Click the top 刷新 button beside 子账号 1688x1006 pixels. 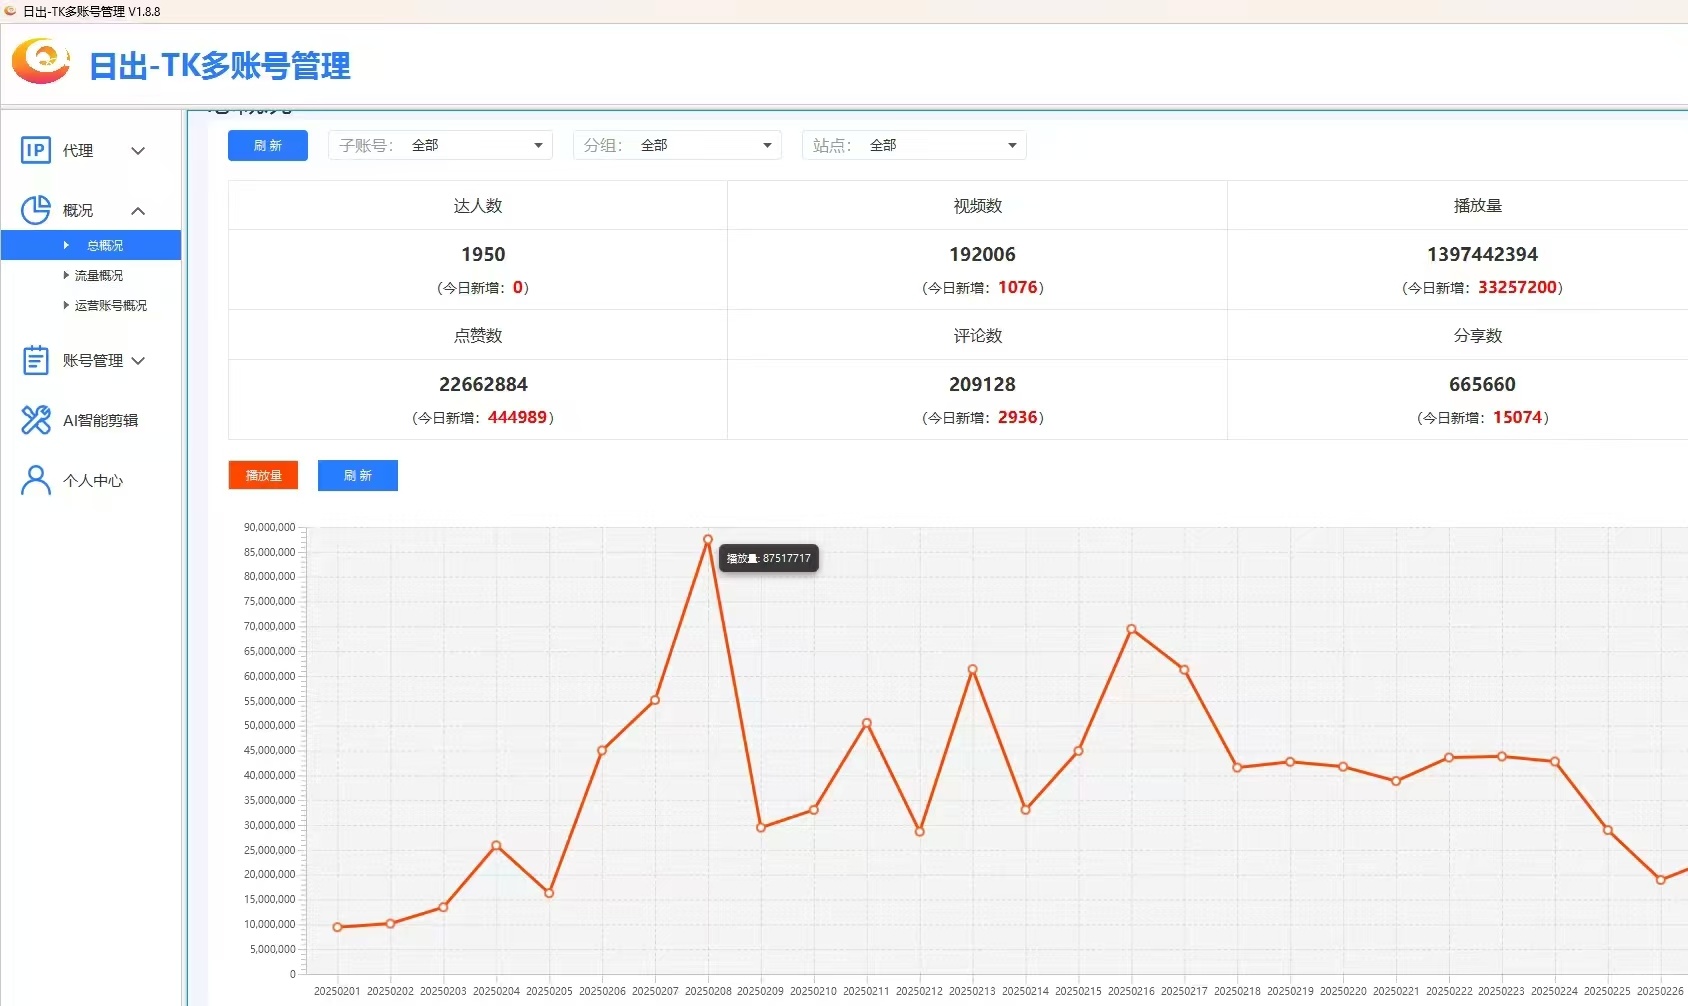tap(268, 145)
